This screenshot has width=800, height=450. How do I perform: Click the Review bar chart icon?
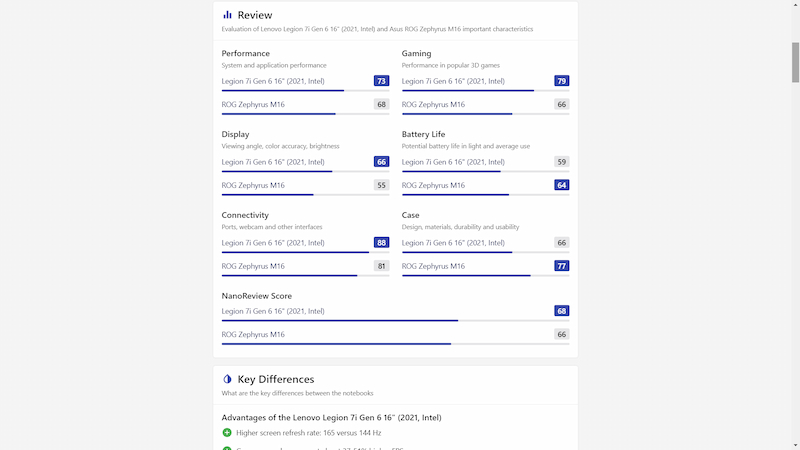(227, 15)
